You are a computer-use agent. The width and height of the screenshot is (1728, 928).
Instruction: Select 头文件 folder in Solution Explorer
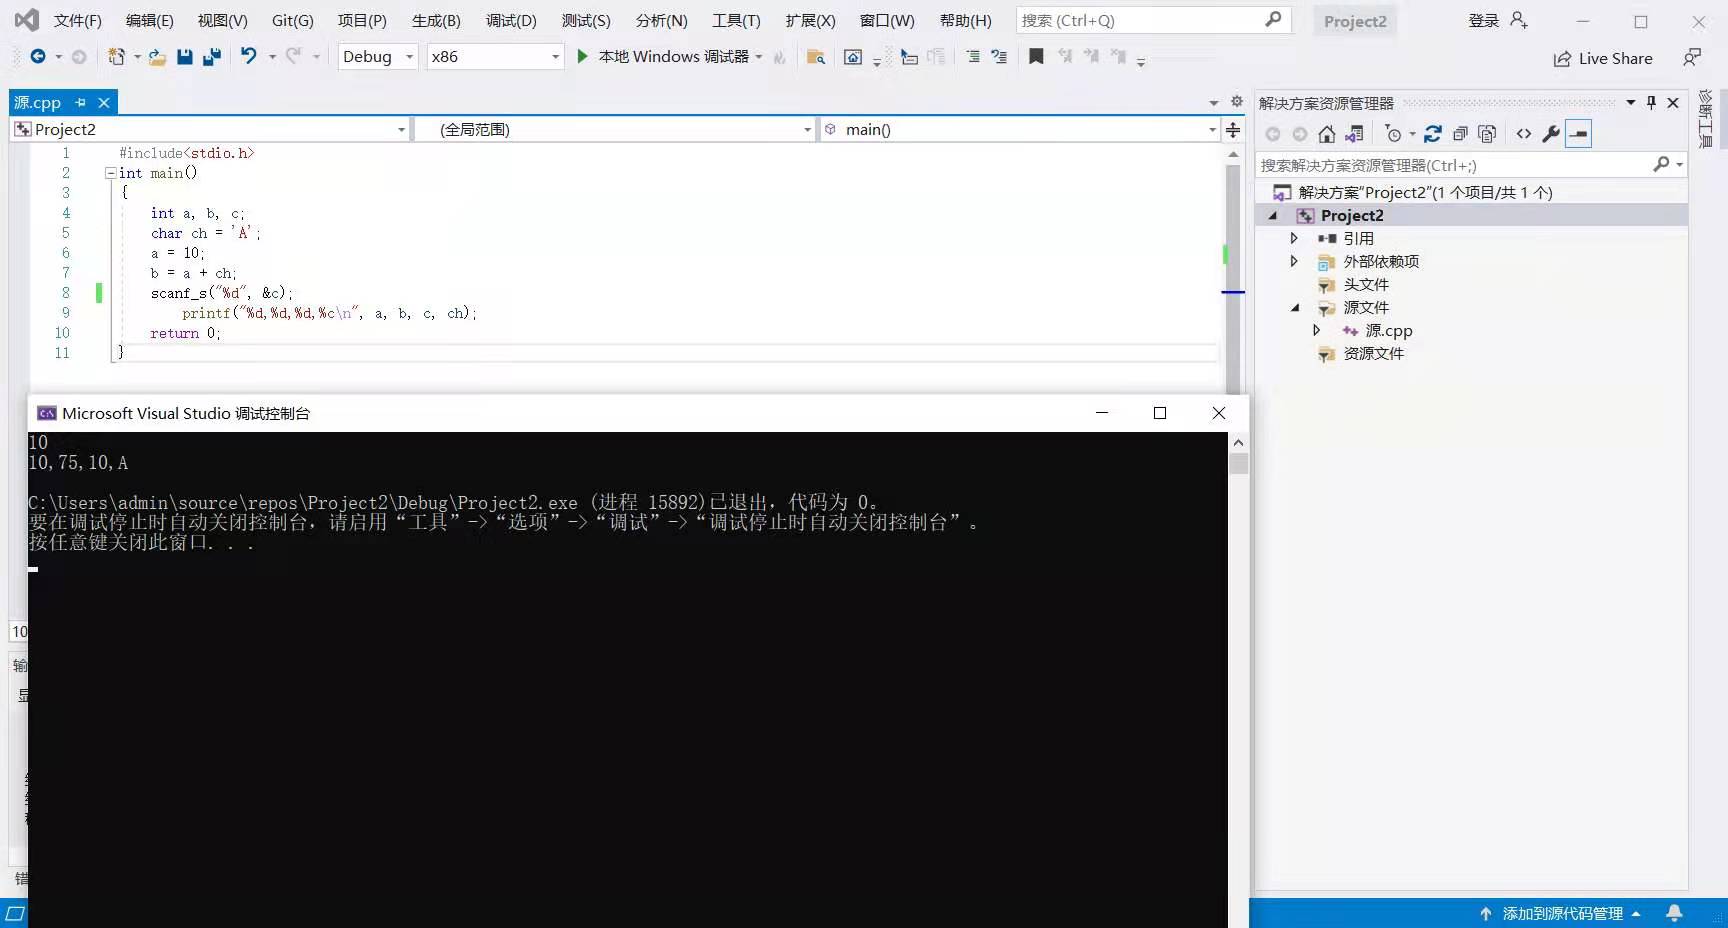1365,285
